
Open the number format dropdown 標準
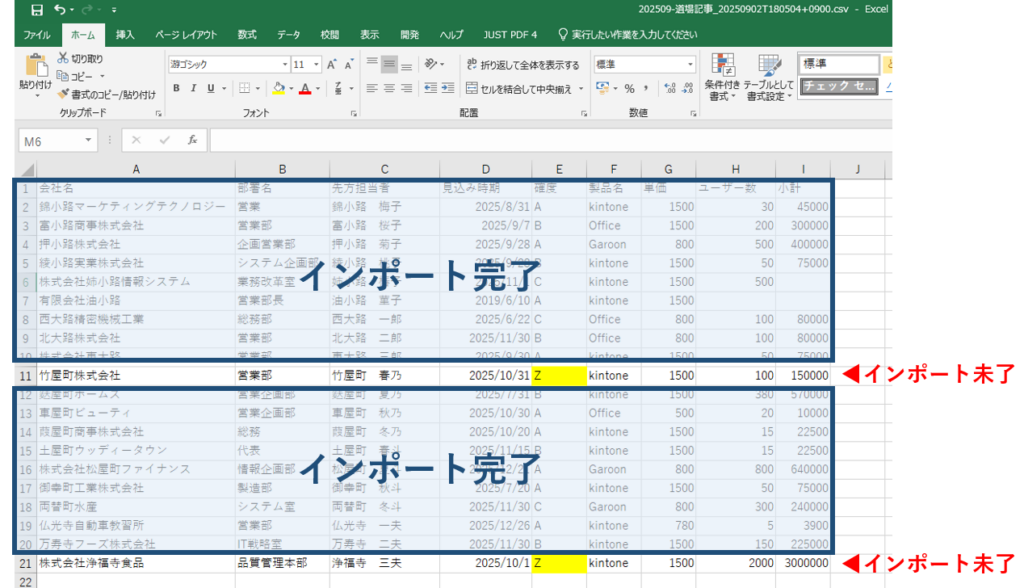click(690, 64)
